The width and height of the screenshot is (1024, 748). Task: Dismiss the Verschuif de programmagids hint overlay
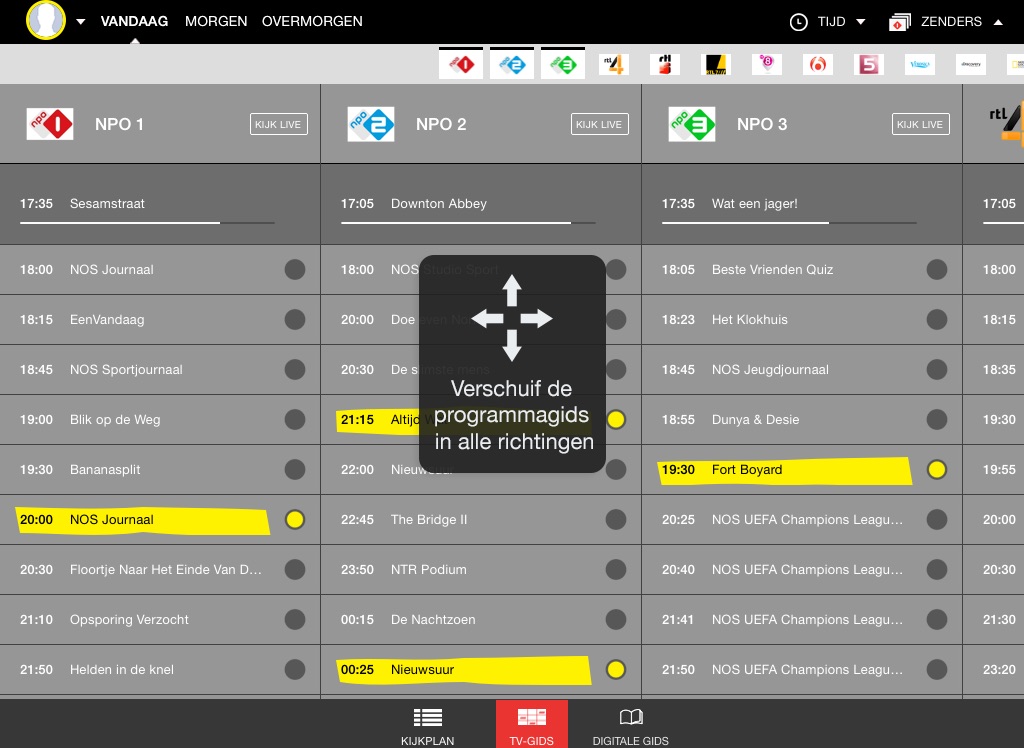pos(512,364)
